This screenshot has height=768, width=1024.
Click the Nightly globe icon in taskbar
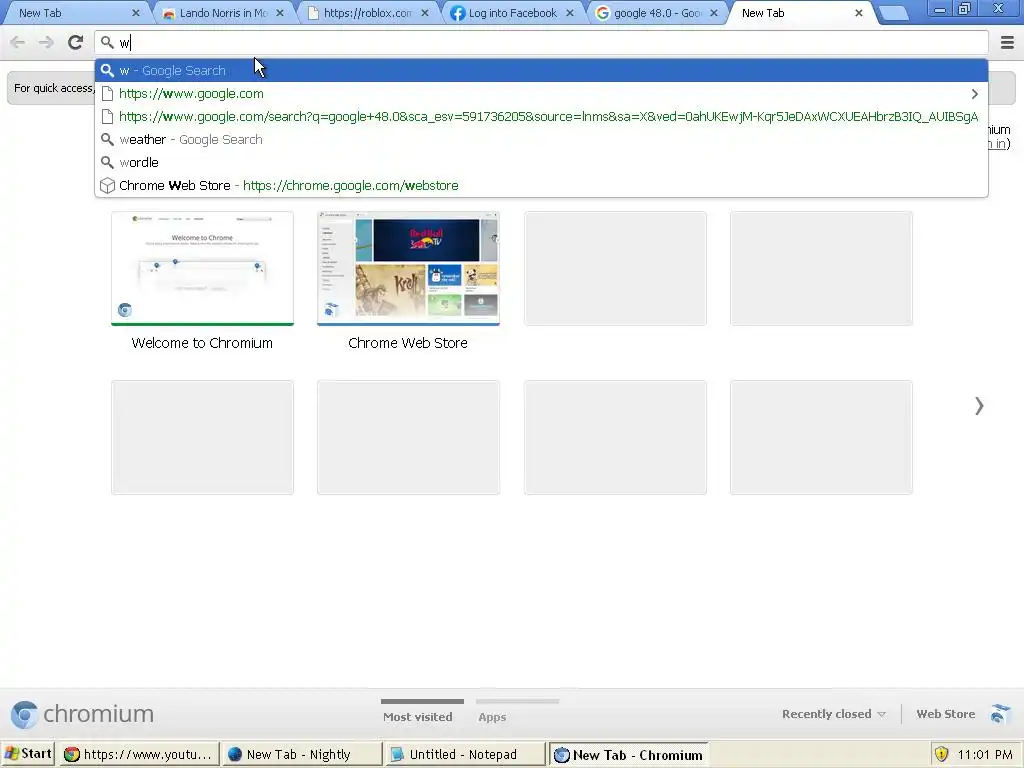234,754
